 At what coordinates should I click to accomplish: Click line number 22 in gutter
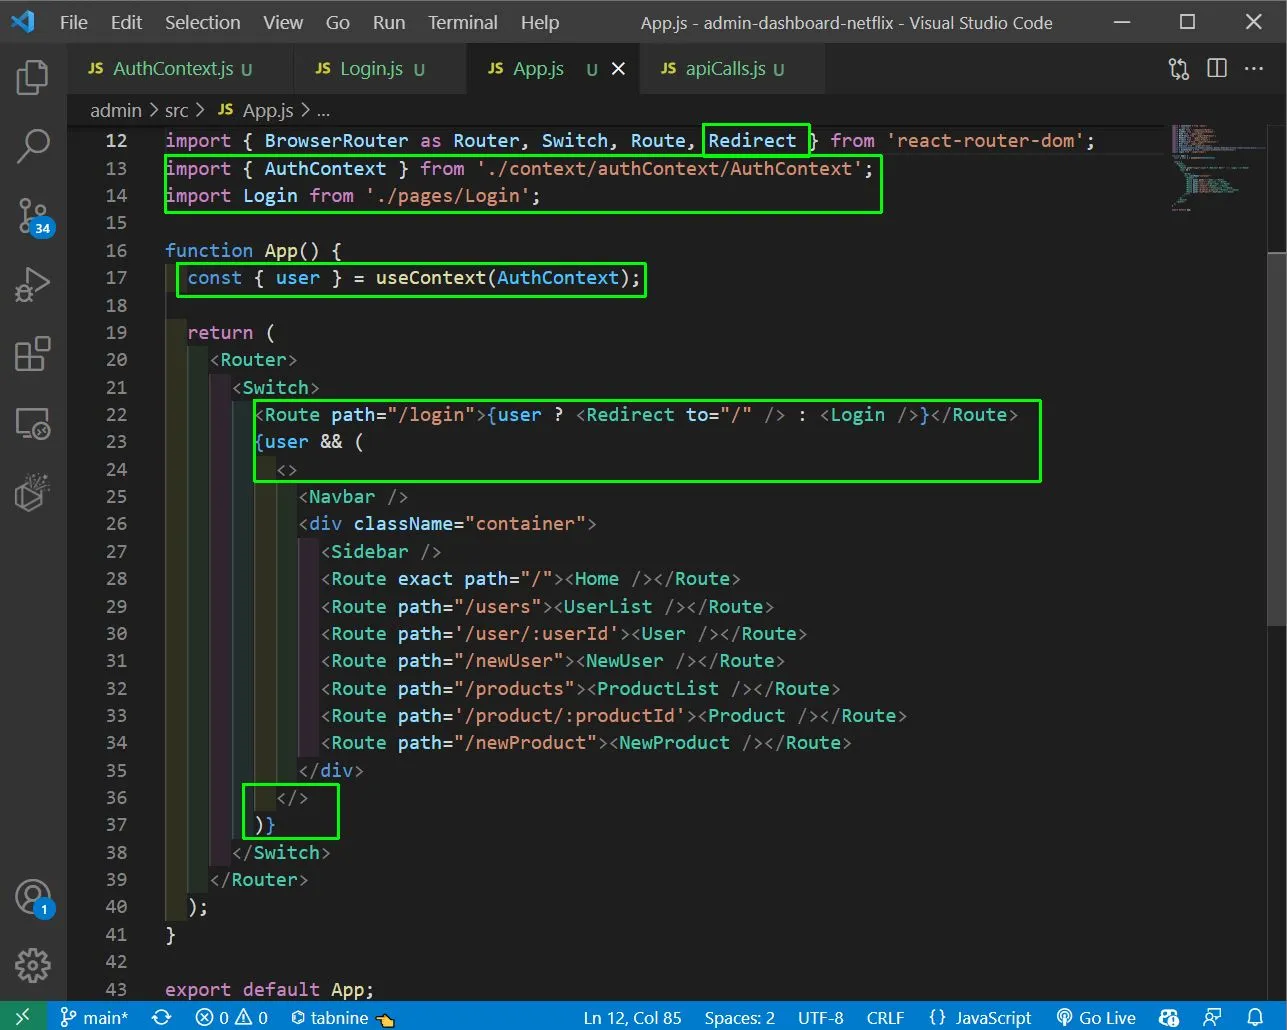[x=116, y=415]
